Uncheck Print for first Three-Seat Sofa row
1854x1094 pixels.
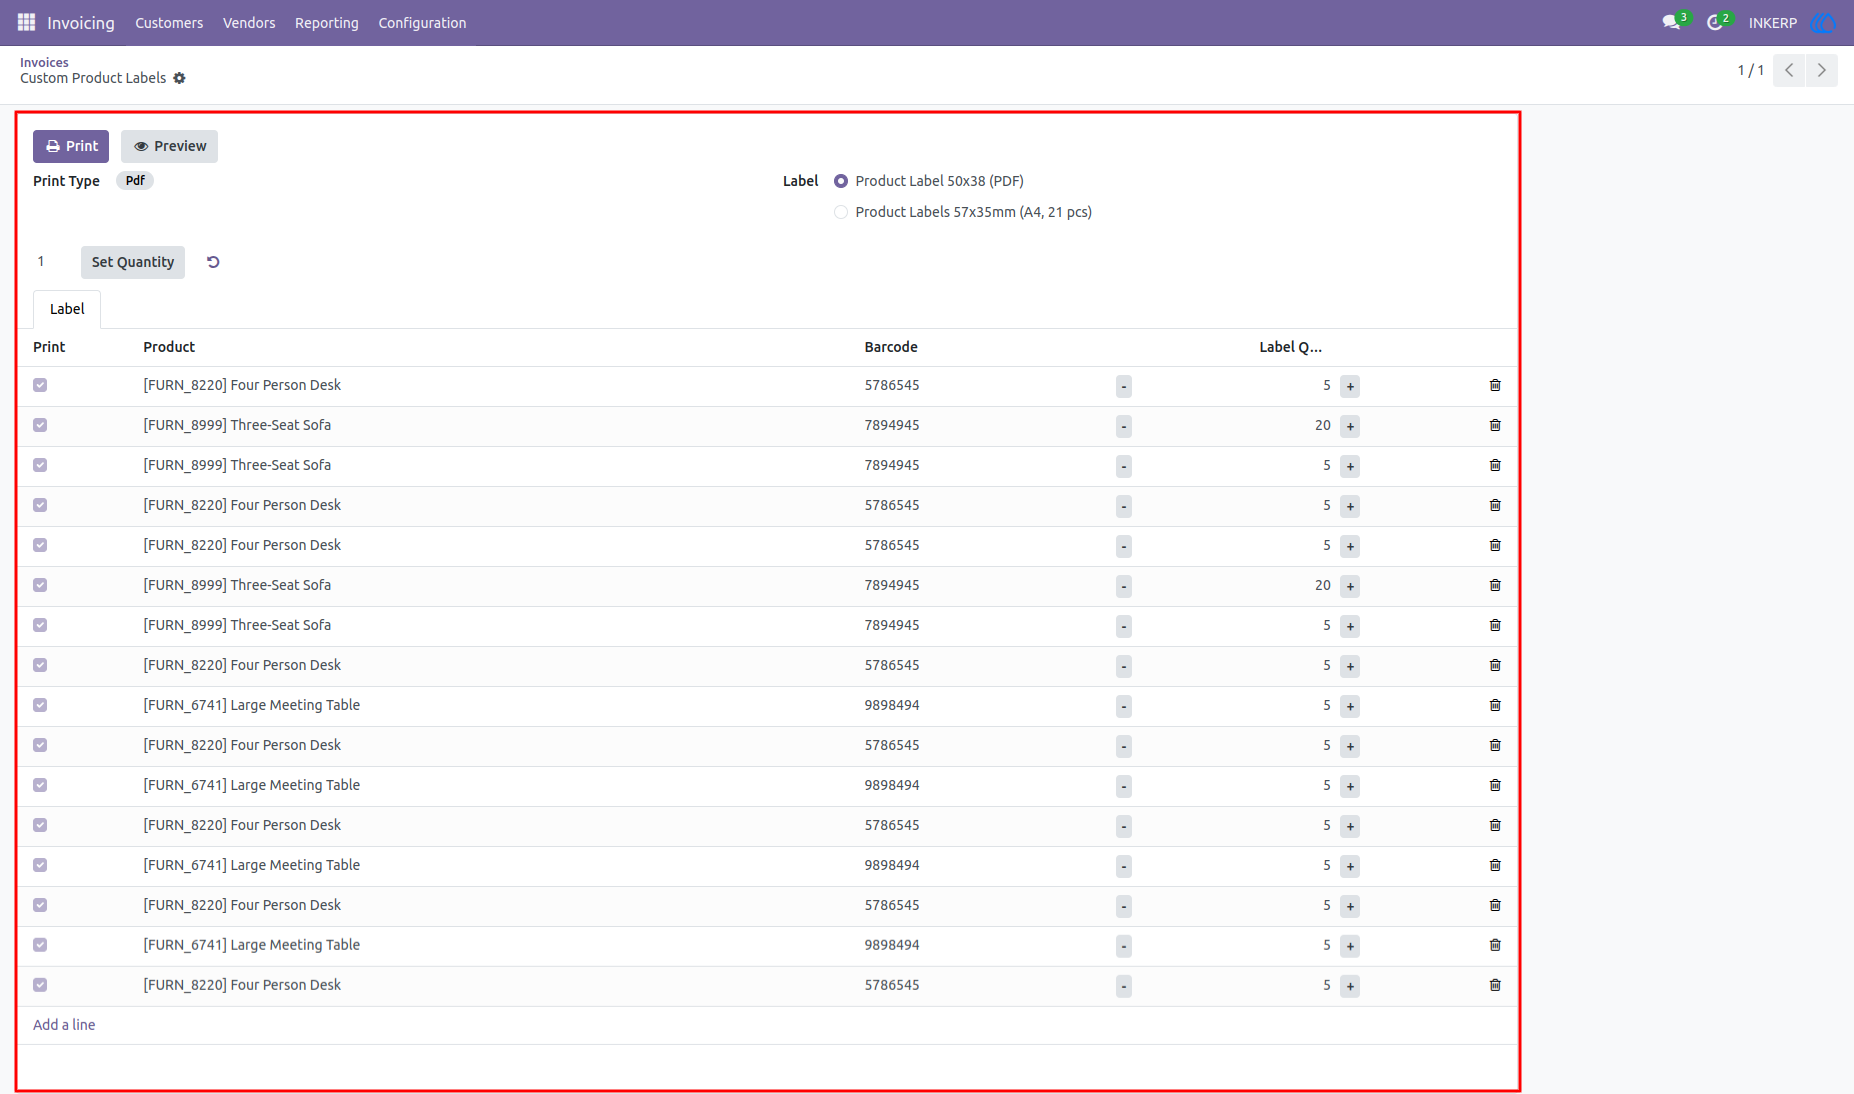40,425
